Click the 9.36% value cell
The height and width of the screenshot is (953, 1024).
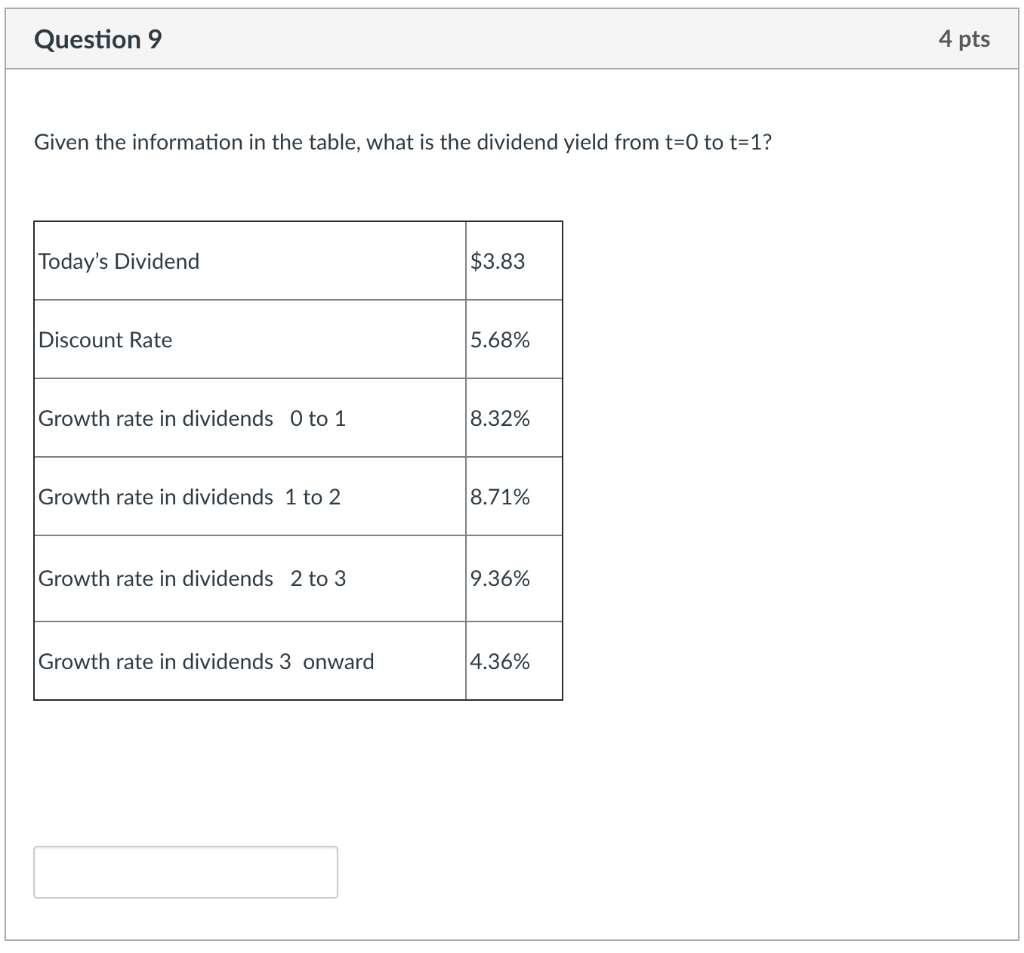coord(496,578)
